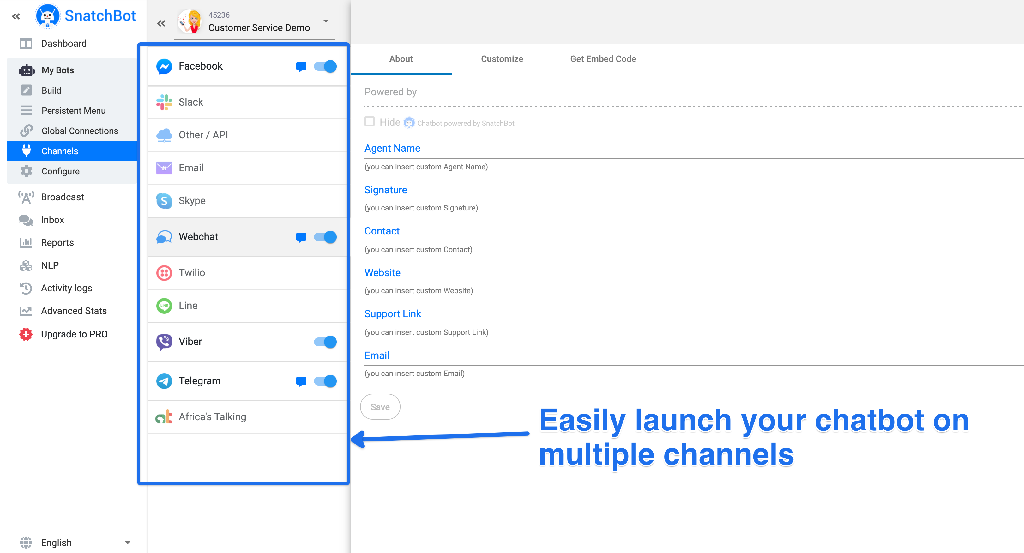Click the Build pencil icon
1024x553 pixels.
click(x=26, y=90)
